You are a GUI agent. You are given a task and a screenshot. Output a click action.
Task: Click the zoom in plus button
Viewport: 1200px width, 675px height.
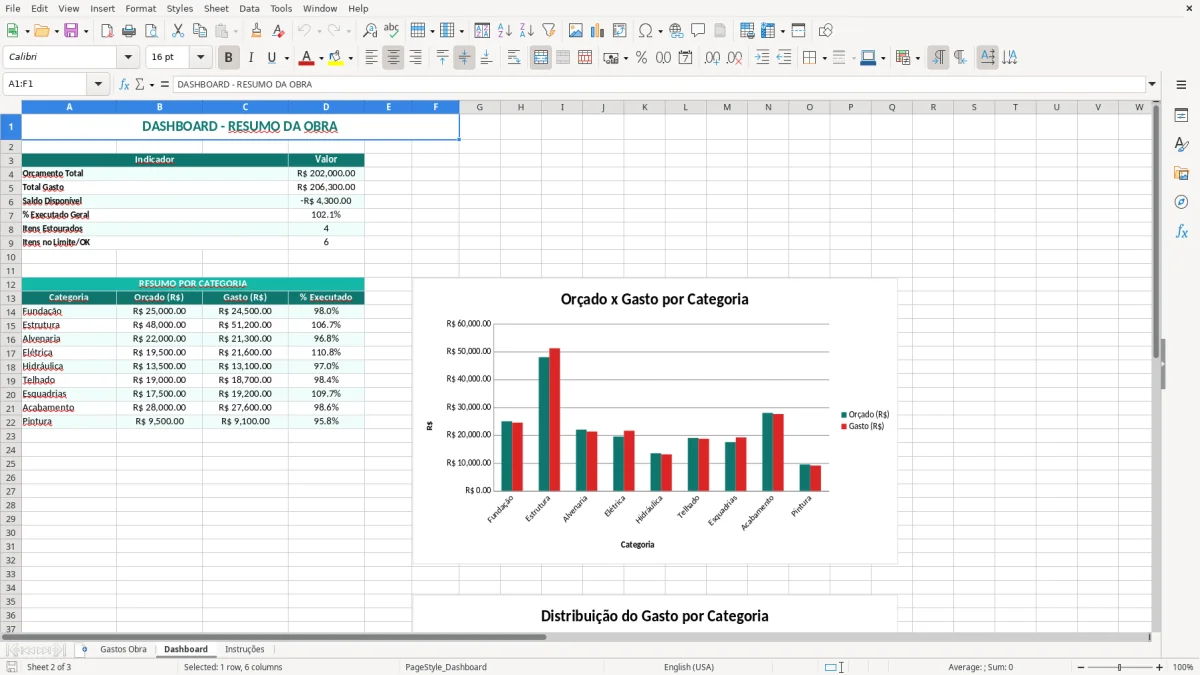click(x=1160, y=667)
